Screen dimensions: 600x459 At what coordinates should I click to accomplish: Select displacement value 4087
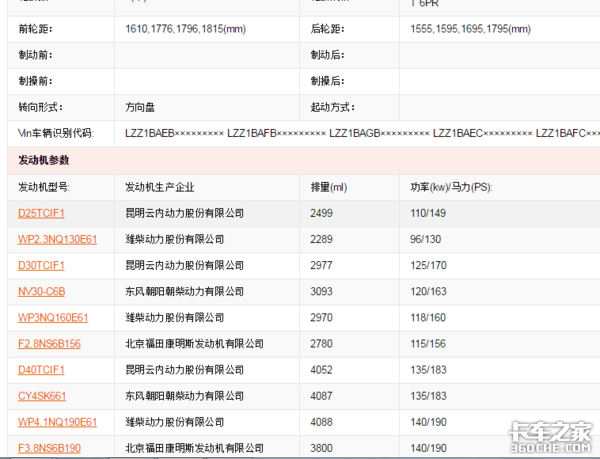coord(321,396)
